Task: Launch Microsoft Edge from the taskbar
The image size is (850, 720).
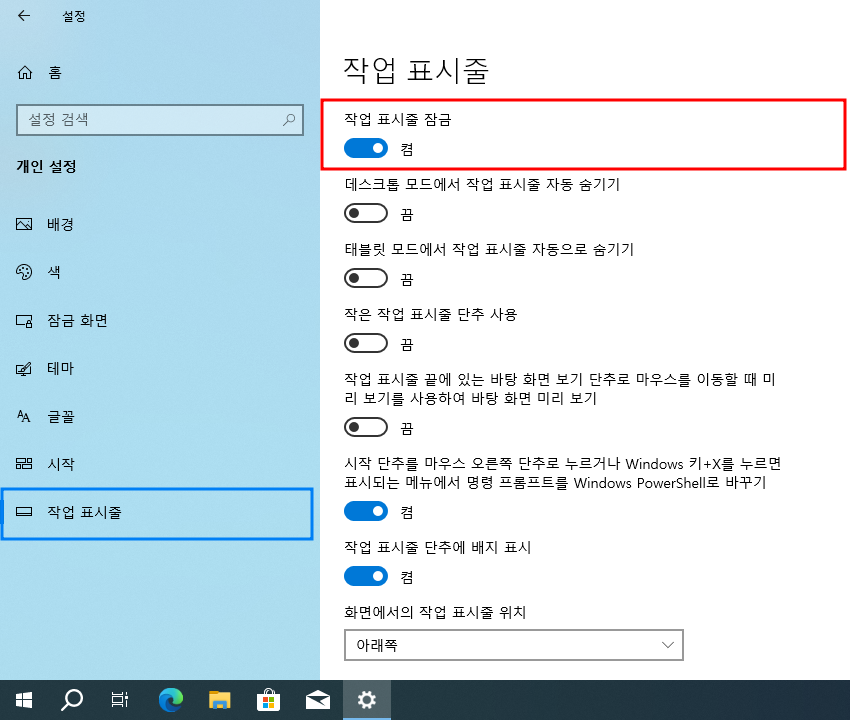Action: point(170,700)
